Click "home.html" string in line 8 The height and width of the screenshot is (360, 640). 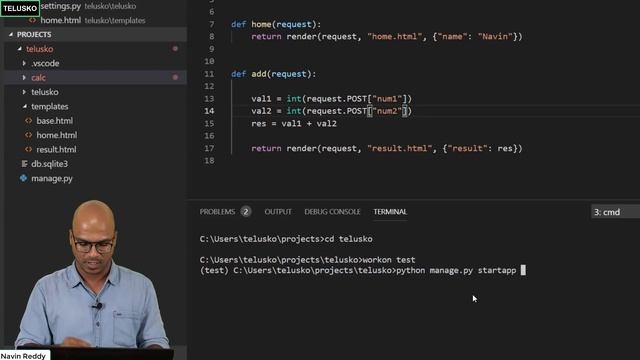[395, 37]
